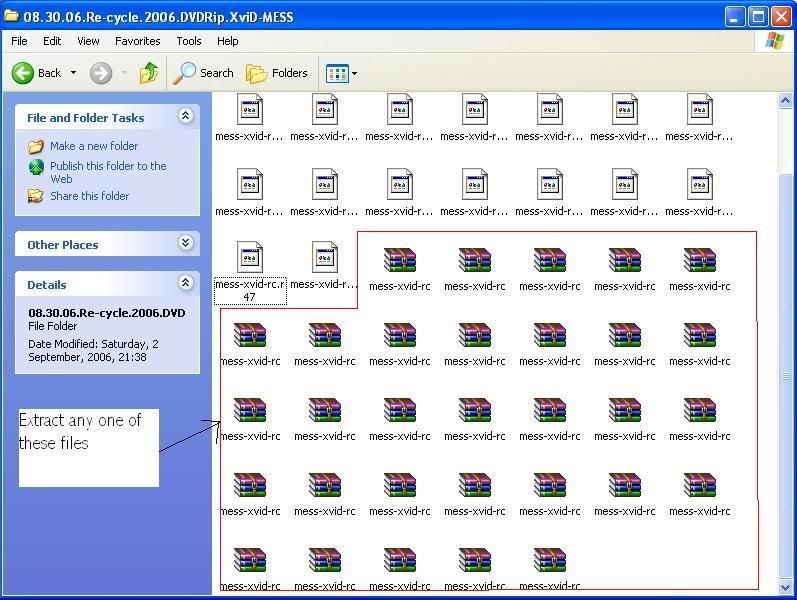Open the Edit menu
Screen dimensions: 797x600
pyautogui.click(x=52, y=41)
